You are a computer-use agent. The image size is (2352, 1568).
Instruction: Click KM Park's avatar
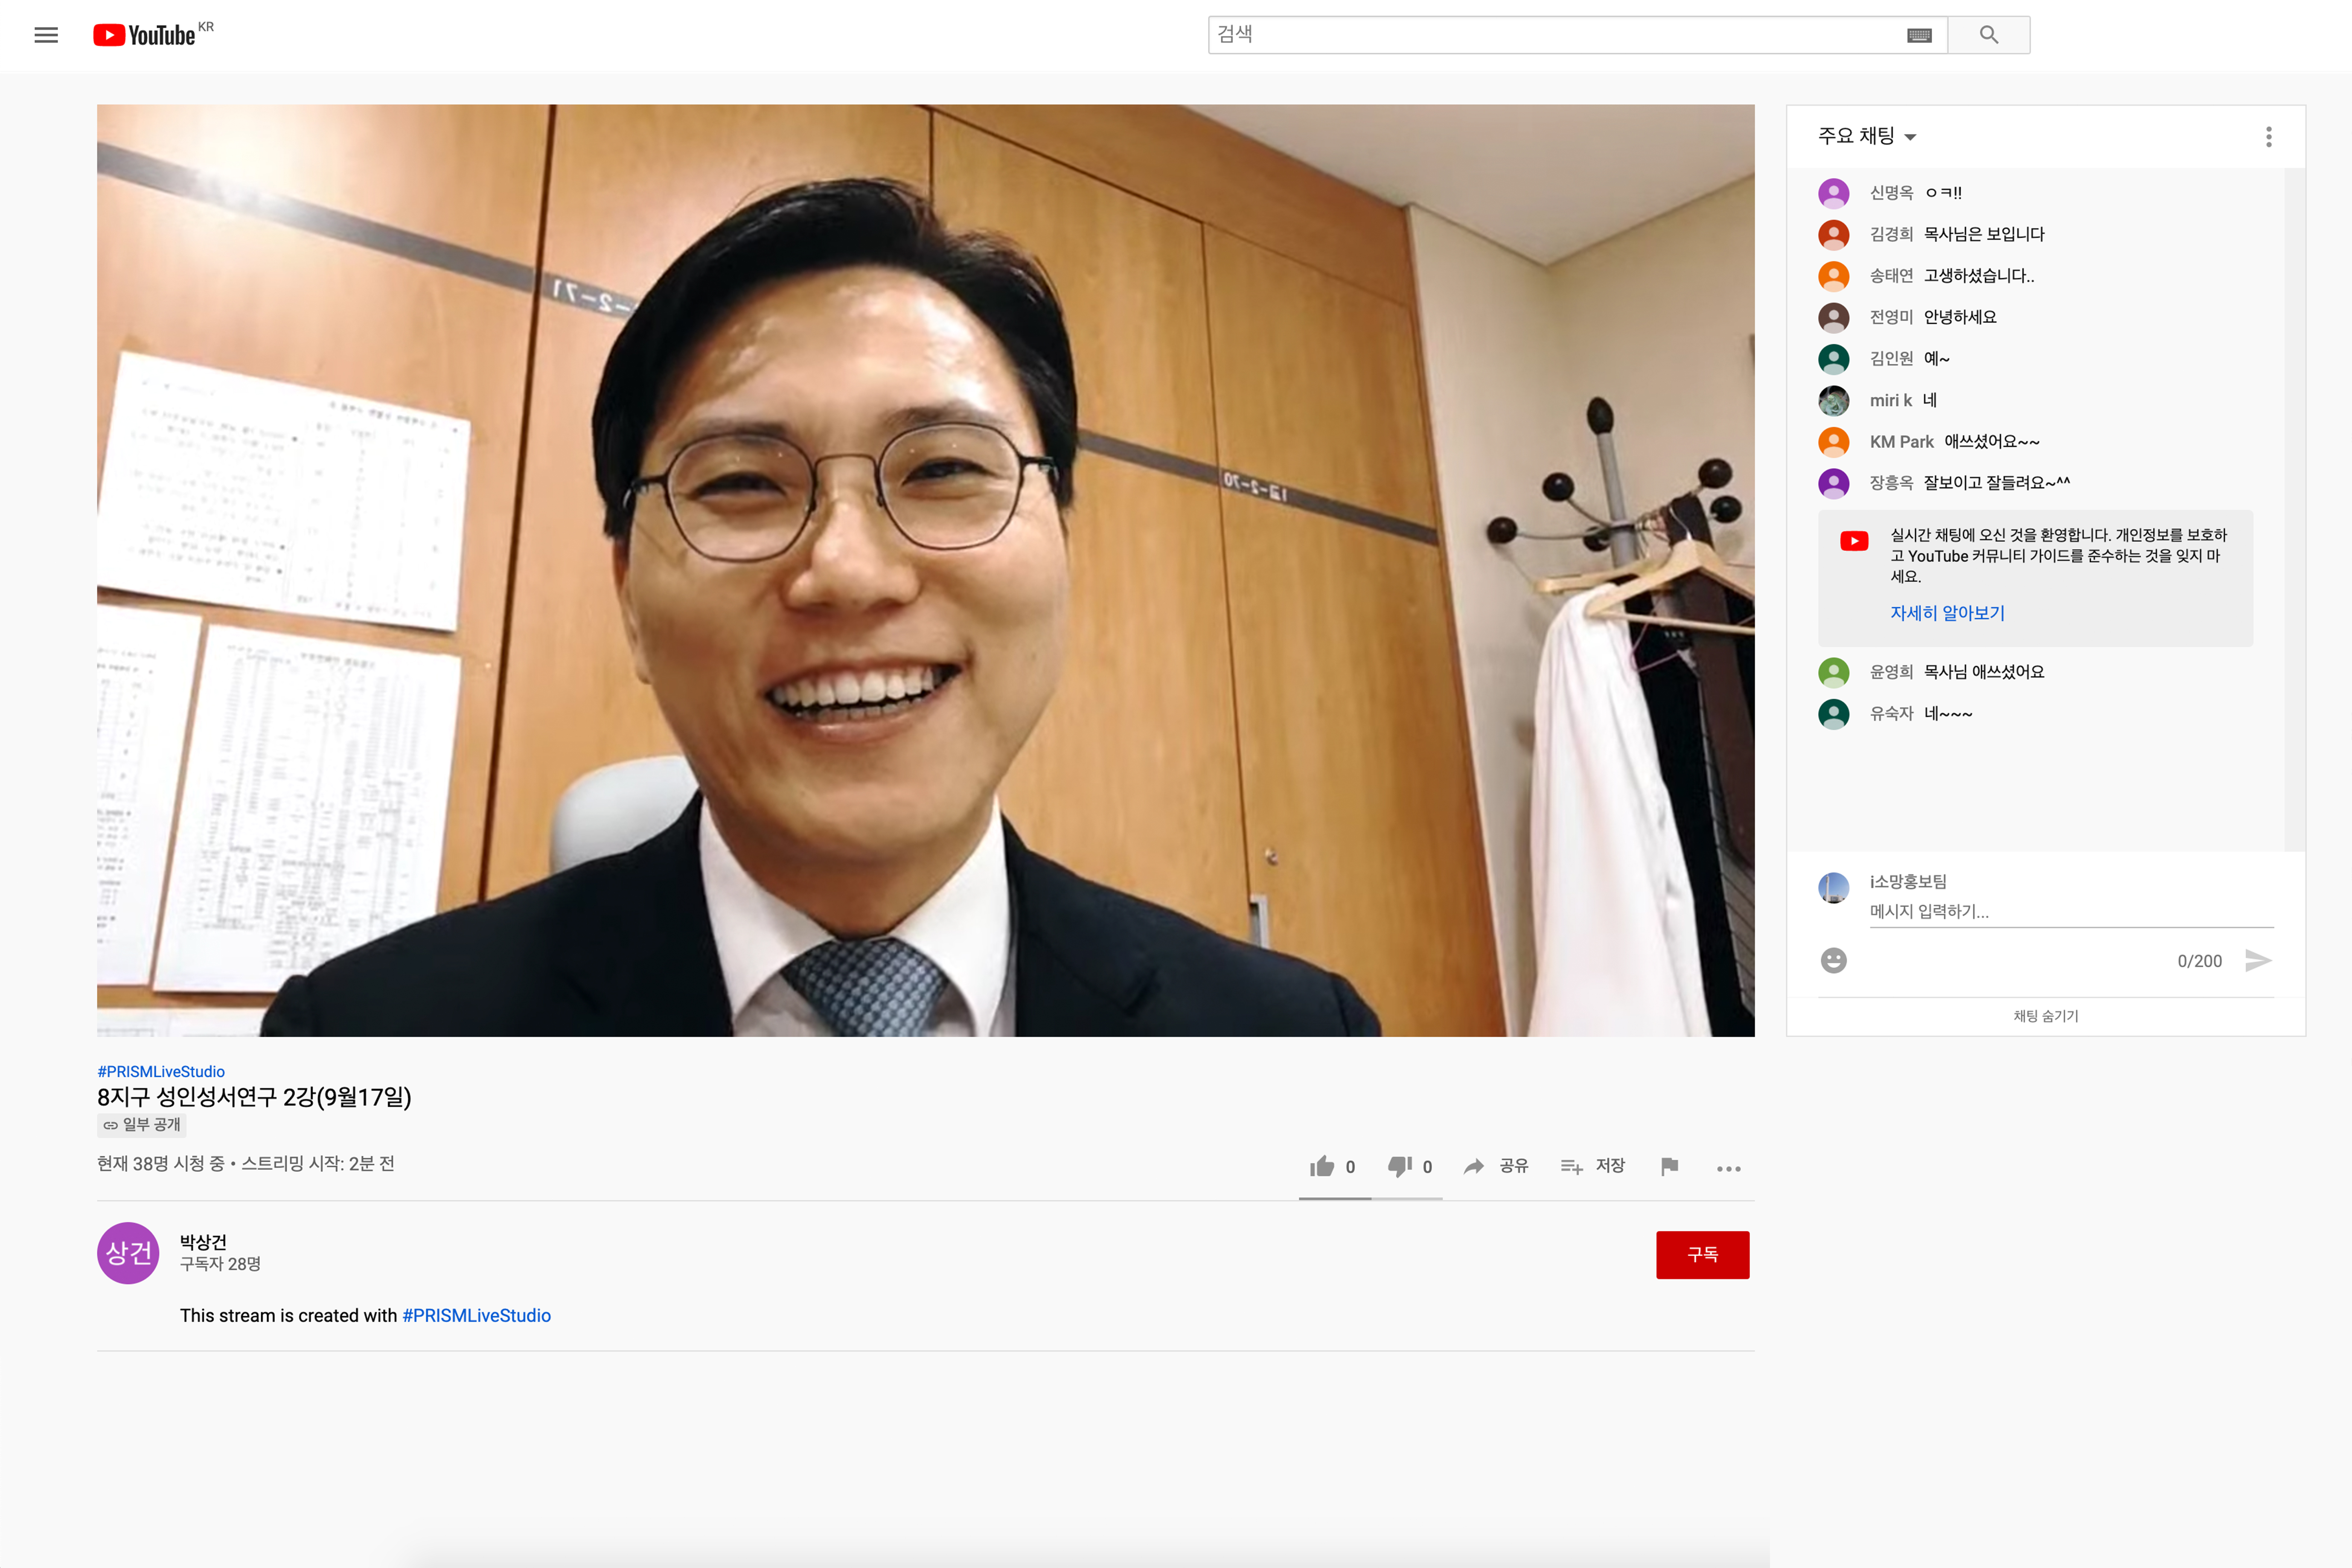(x=1833, y=442)
